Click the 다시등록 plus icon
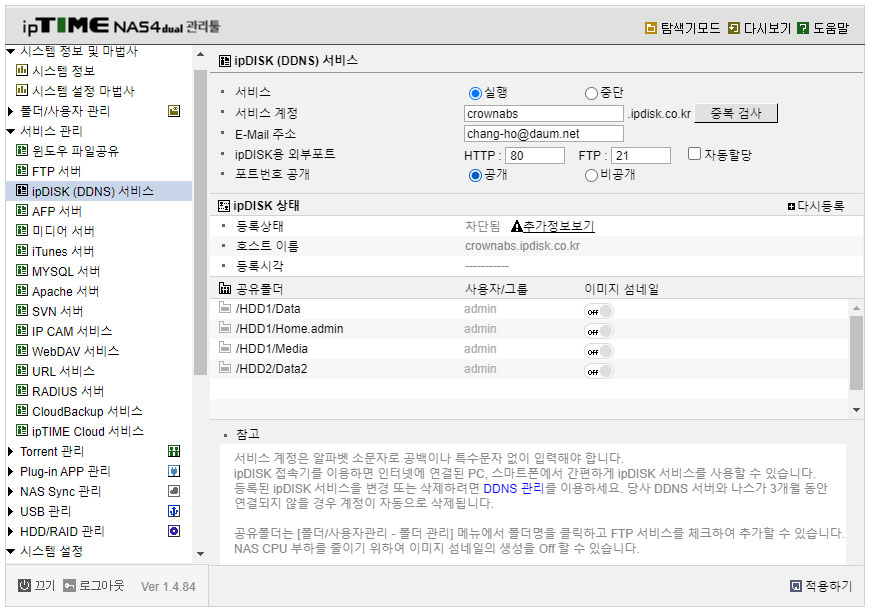 pos(791,207)
